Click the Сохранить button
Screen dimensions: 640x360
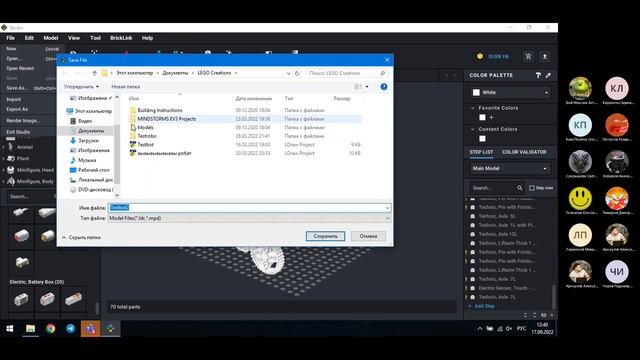tap(325, 236)
